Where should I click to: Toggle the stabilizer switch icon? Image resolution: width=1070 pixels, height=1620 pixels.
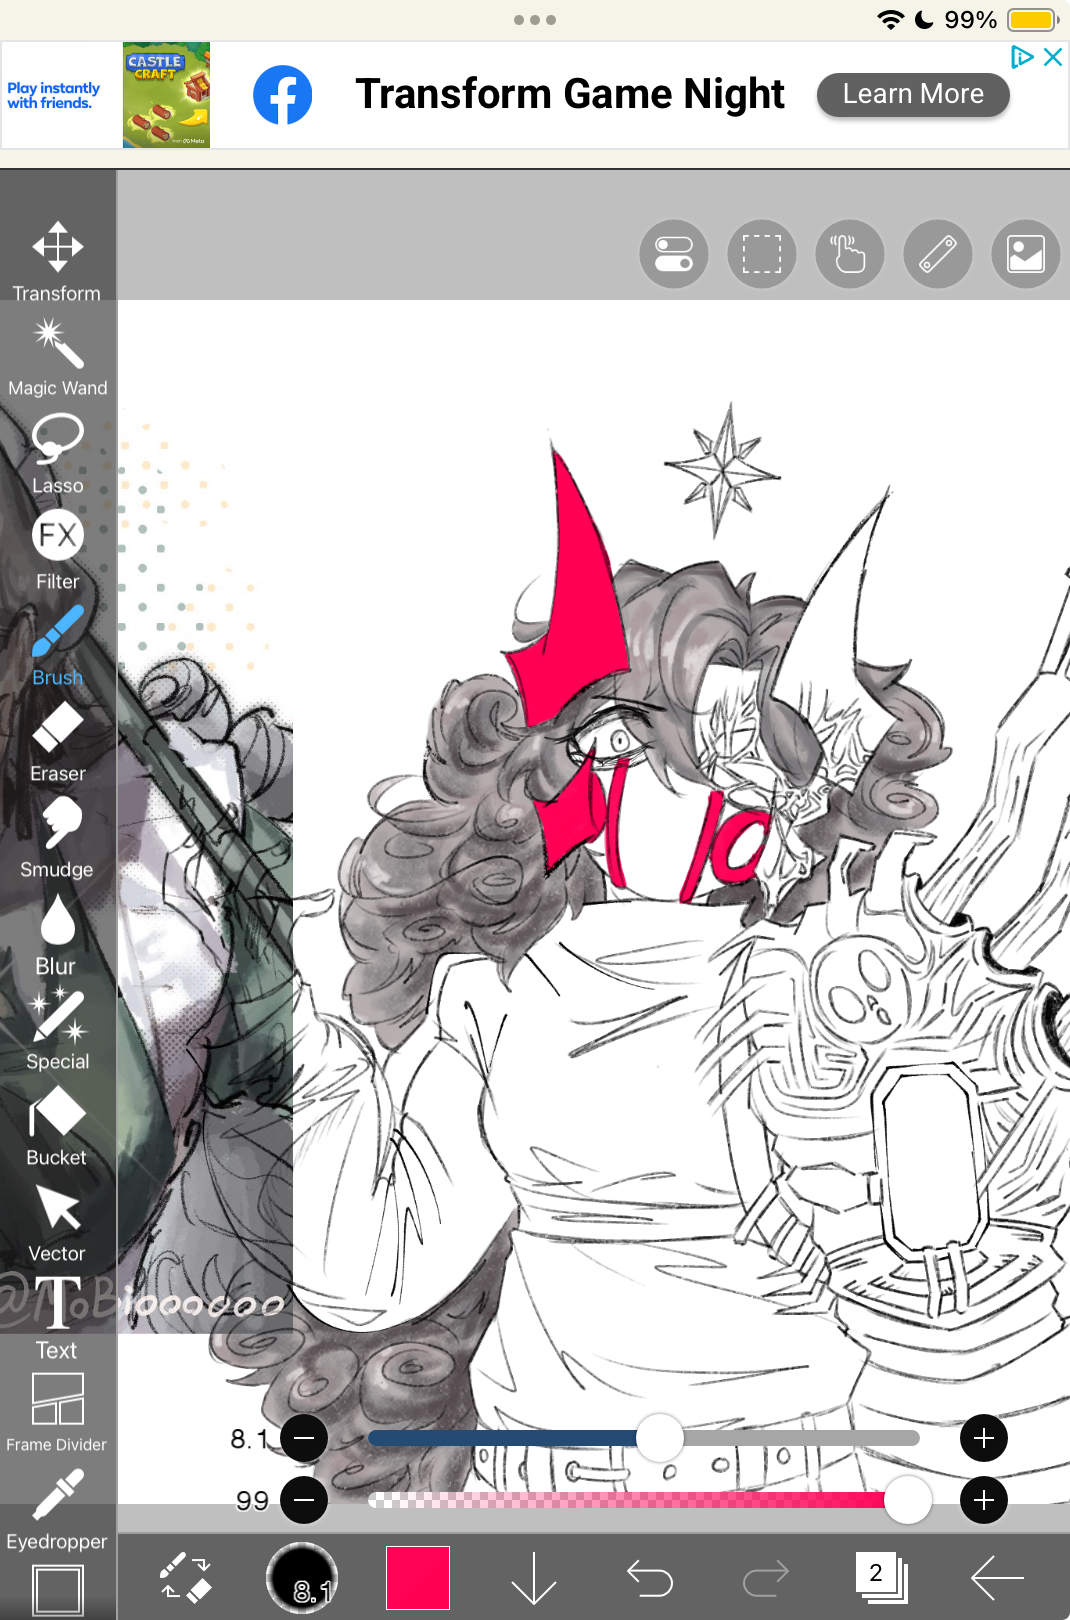tap(674, 254)
